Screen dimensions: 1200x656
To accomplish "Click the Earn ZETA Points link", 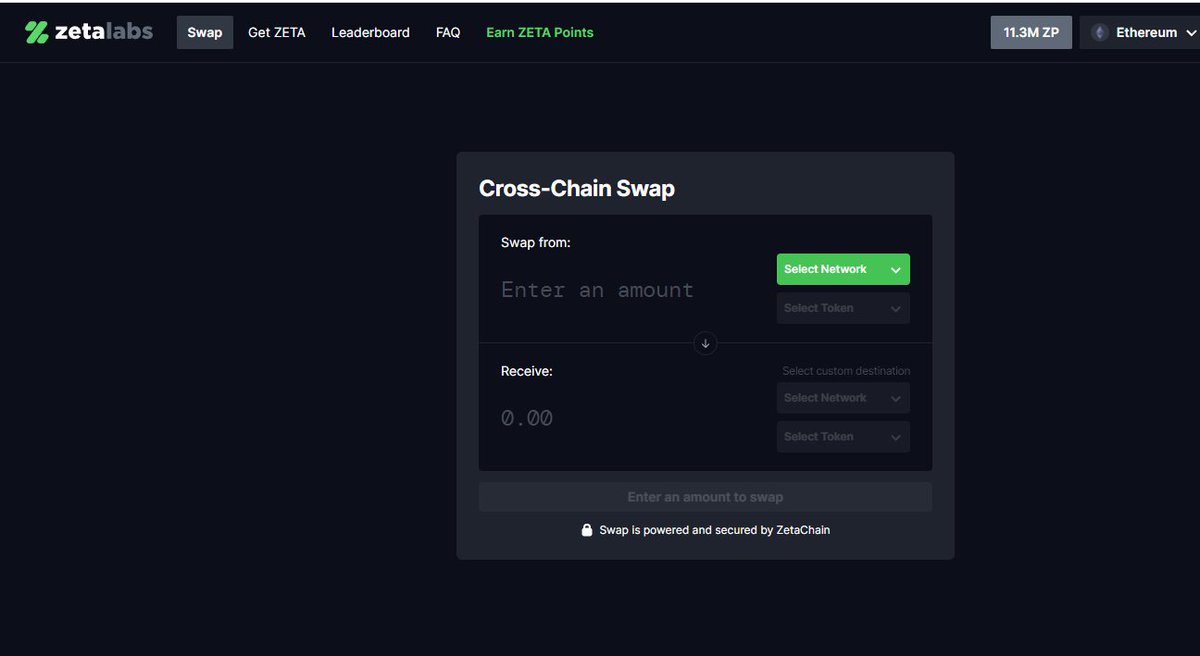I will (540, 32).
